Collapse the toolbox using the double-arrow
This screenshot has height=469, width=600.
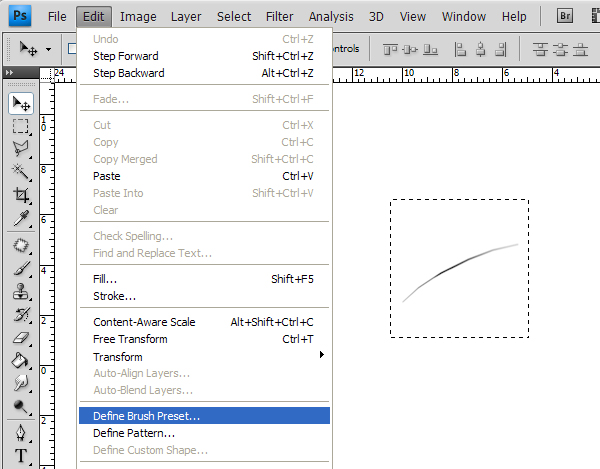[10, 73]
